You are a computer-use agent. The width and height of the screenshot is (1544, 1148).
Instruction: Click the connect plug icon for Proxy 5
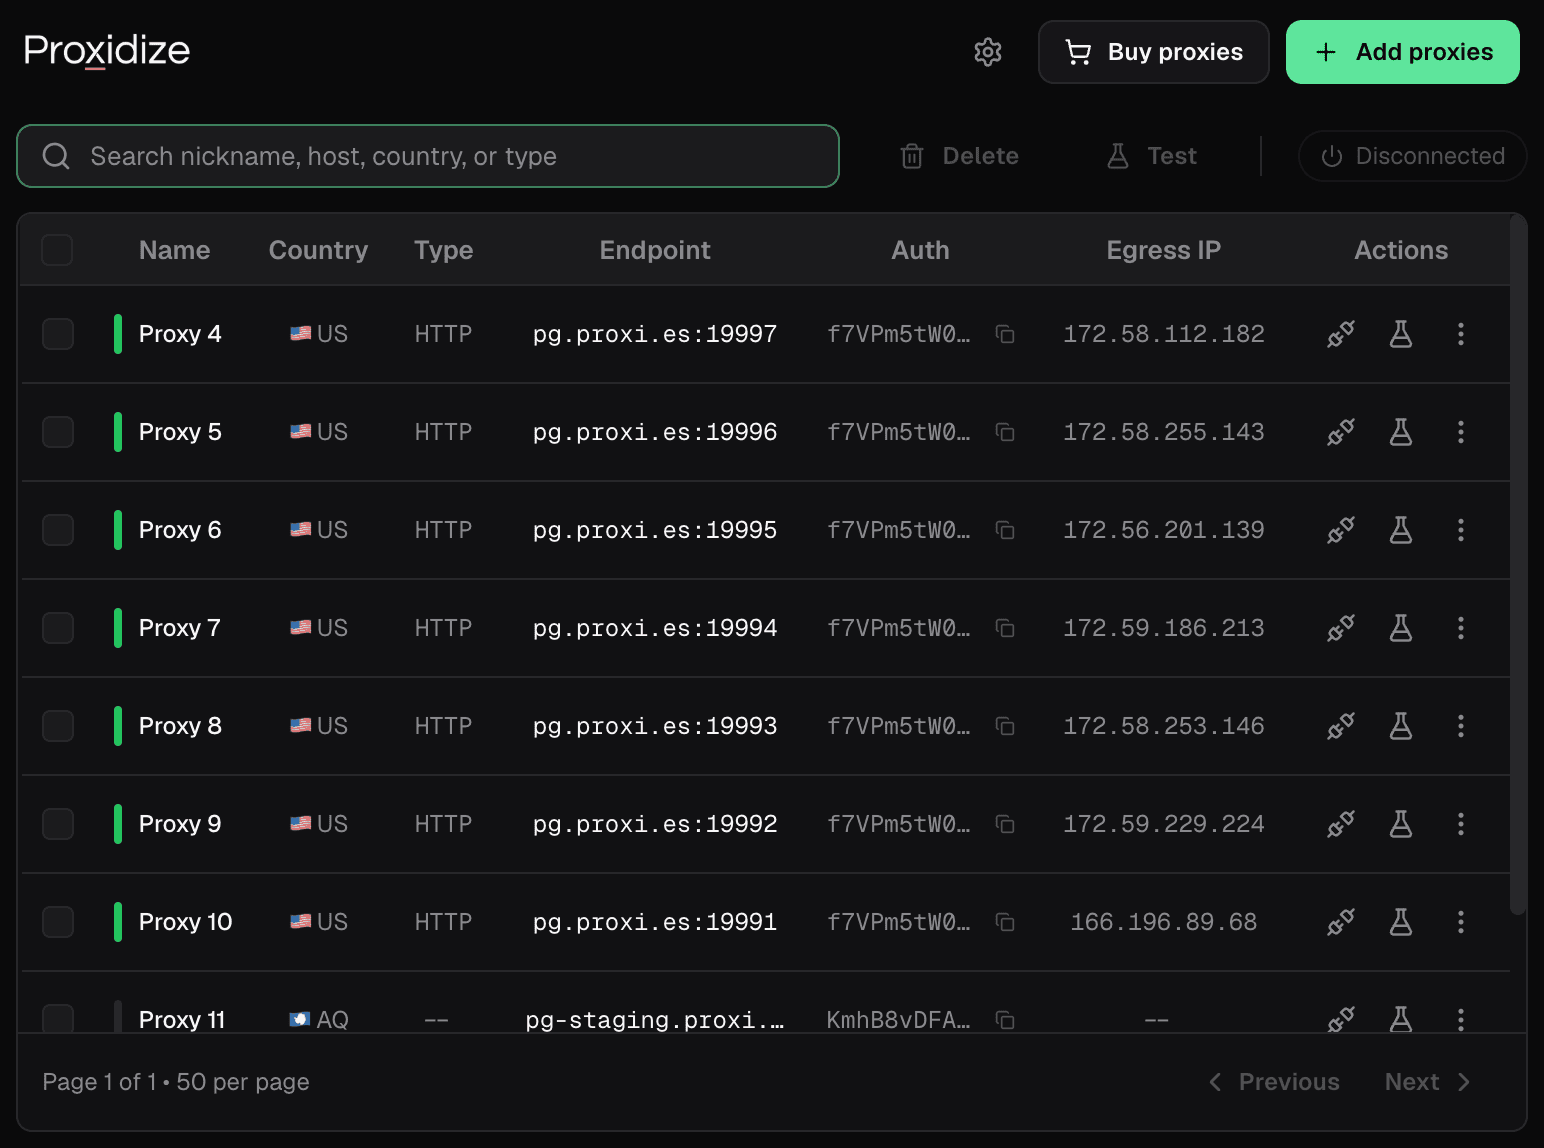pos(1341,432)
